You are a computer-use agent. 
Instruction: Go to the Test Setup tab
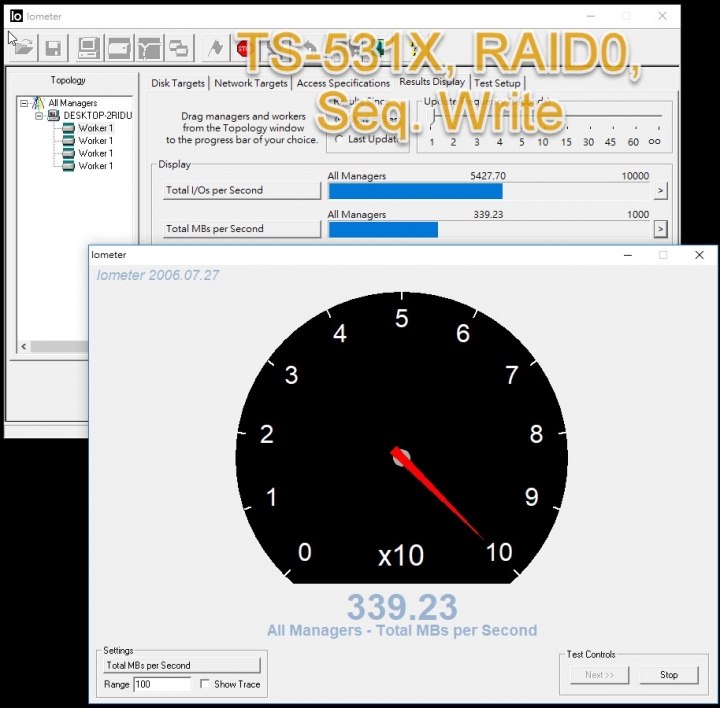pyautogui.click(x=497, y=83)
